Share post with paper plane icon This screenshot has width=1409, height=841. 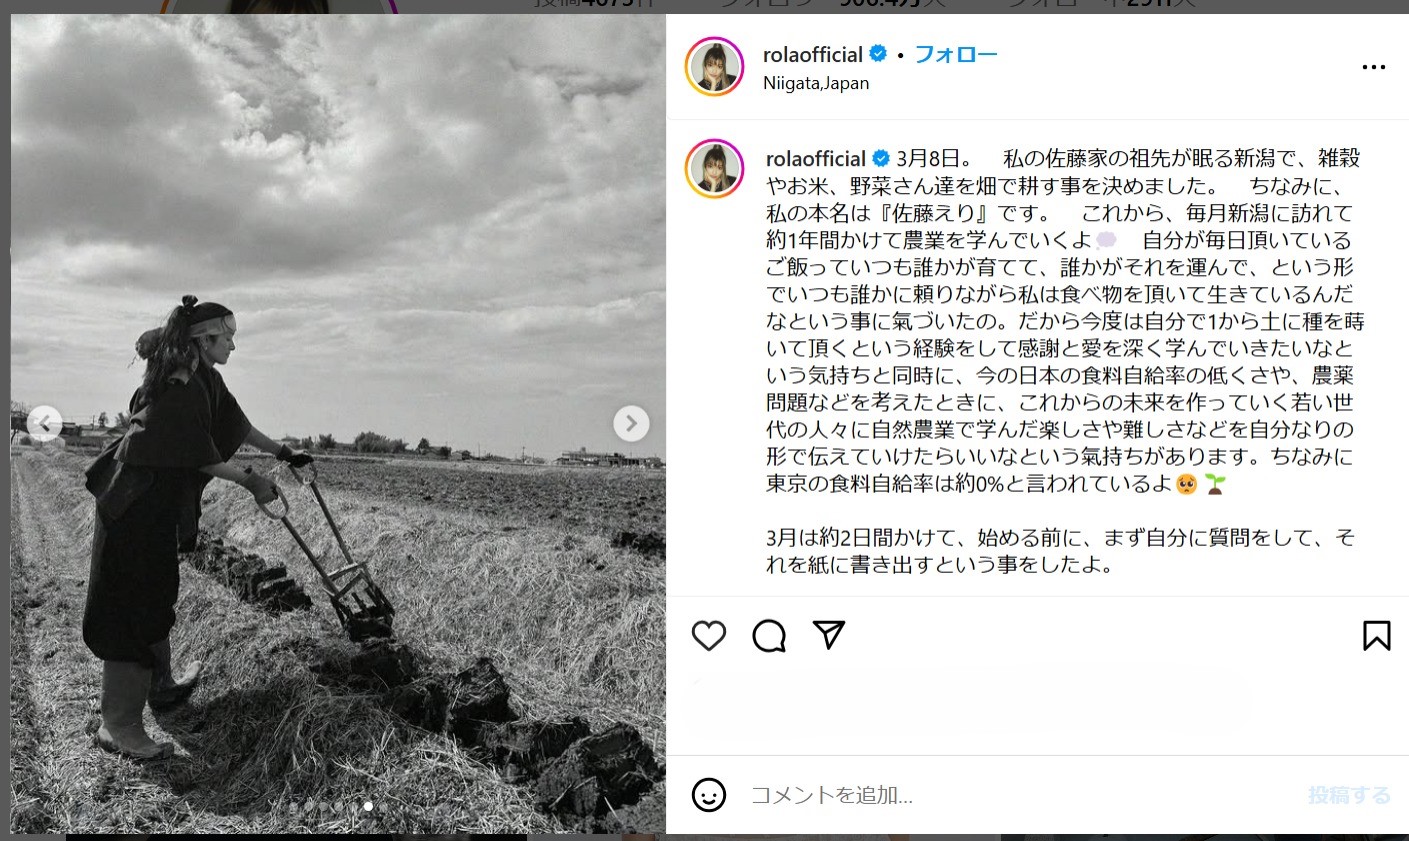[829, 635]
